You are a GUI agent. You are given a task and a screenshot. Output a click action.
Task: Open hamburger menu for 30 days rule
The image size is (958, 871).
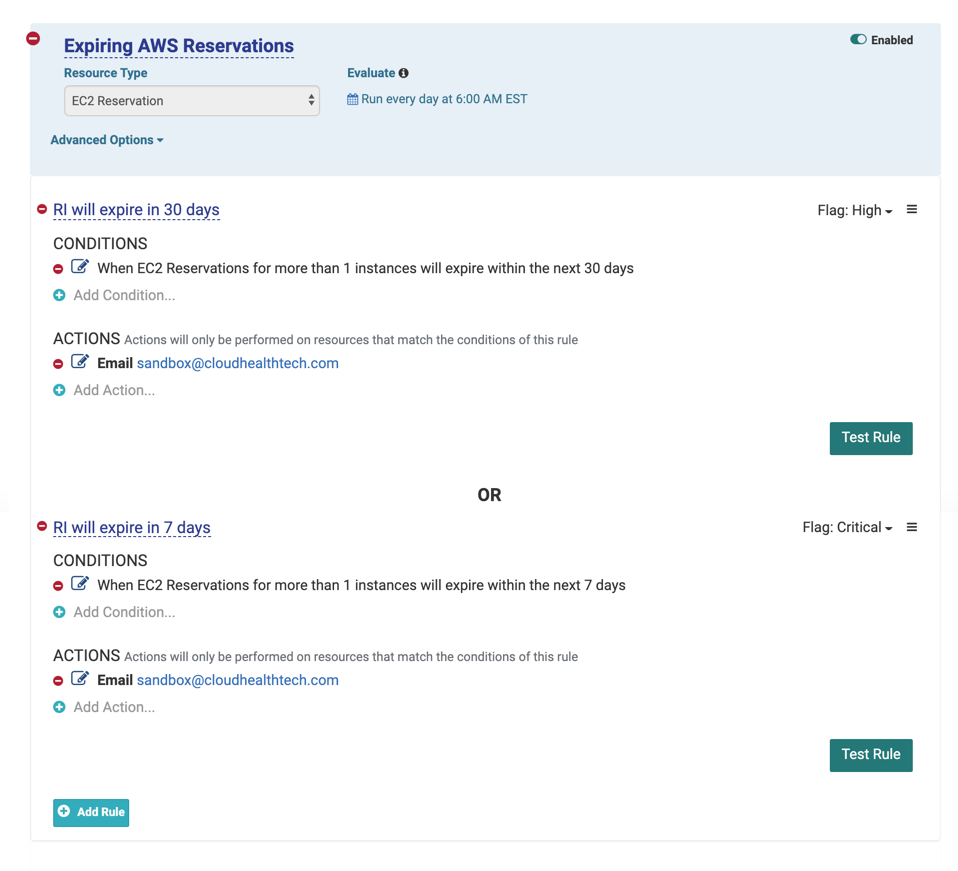(911, 210)
